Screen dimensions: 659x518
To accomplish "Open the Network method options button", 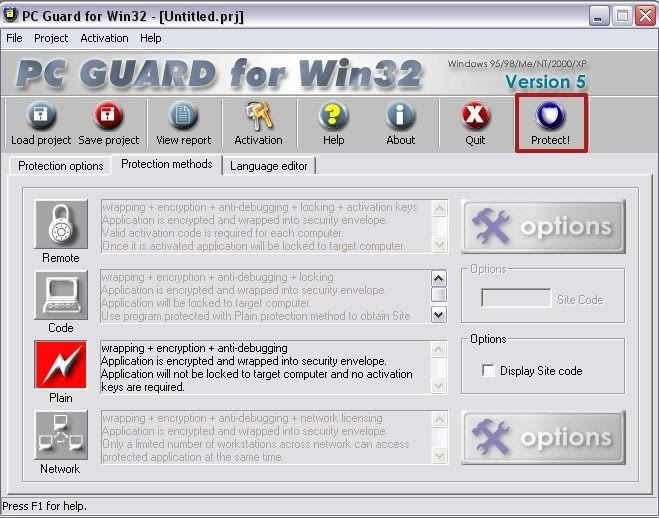I will point(543,437).
